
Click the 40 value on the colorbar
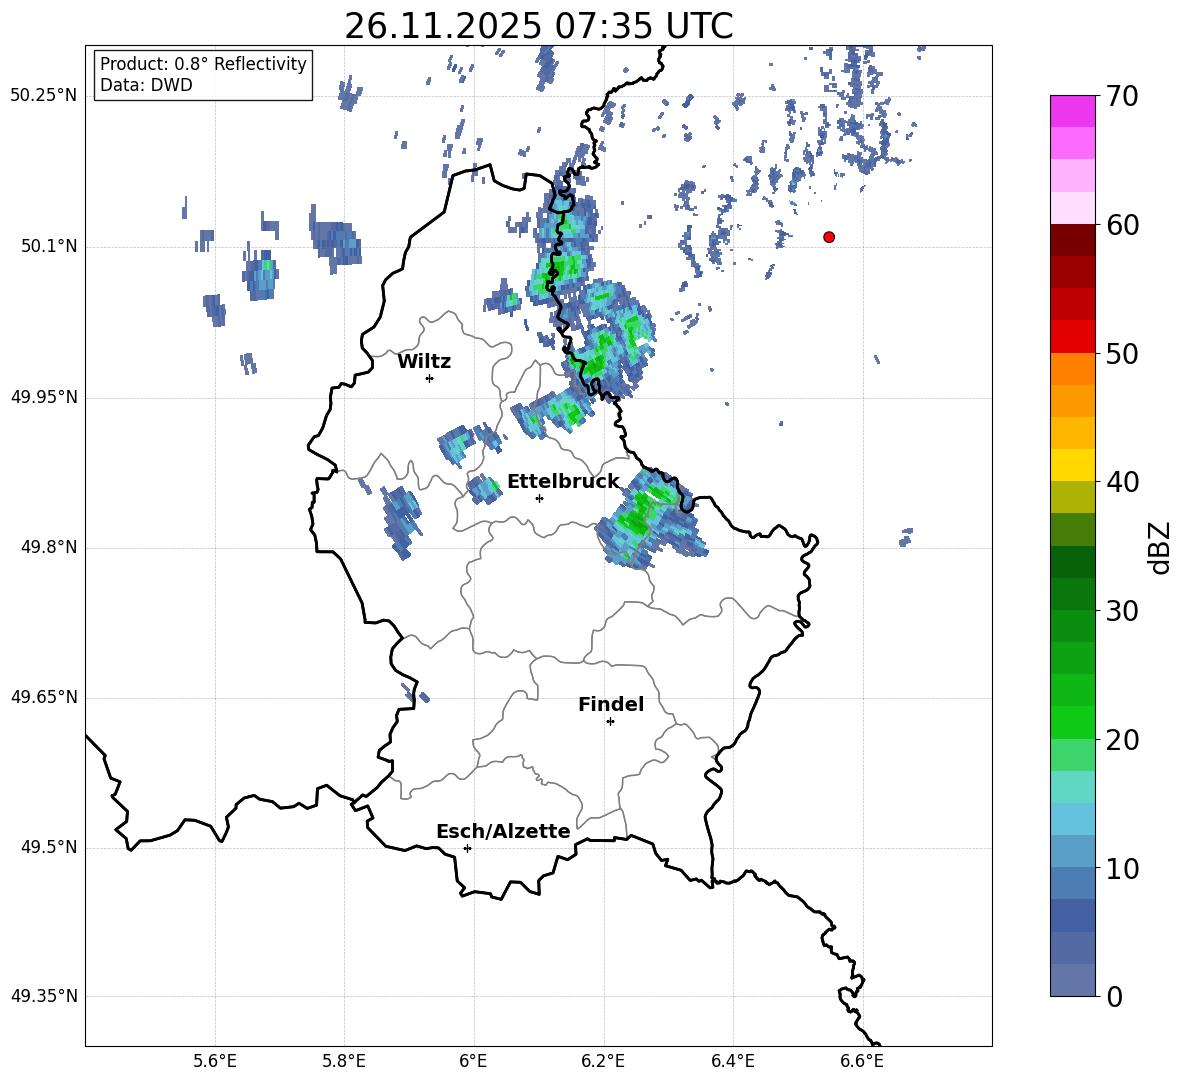pyautogui.click(x=1122, y=482)
